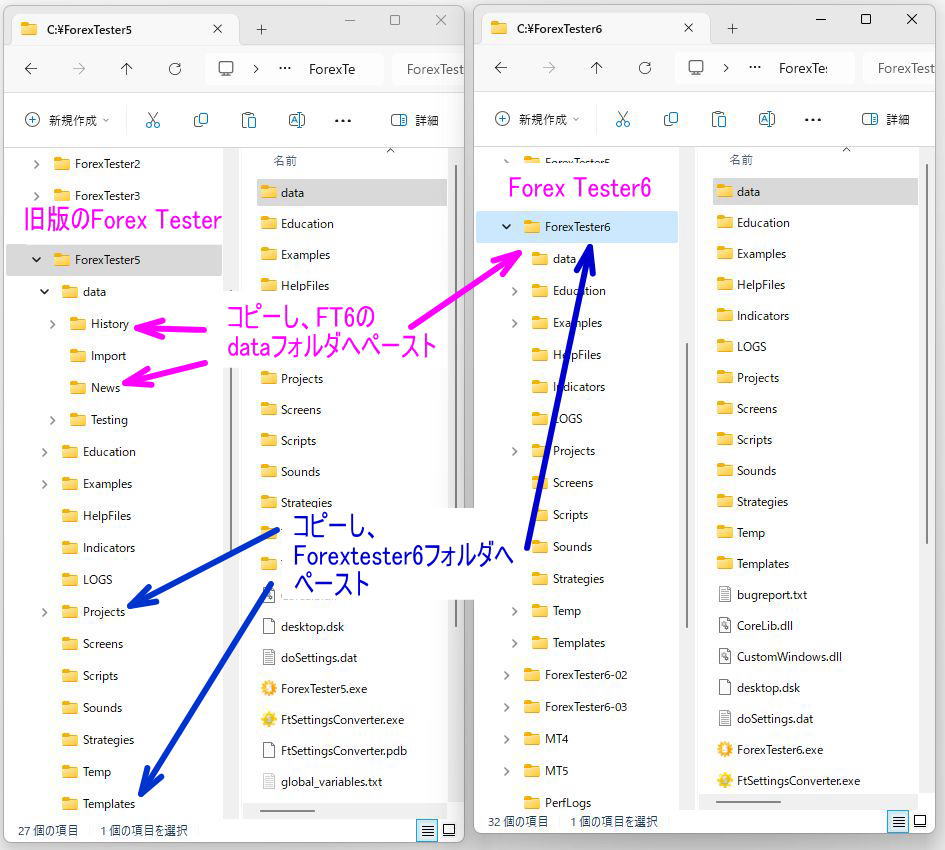
Task: Click the Cut scissors icon in left window
Action: [153, 120]
